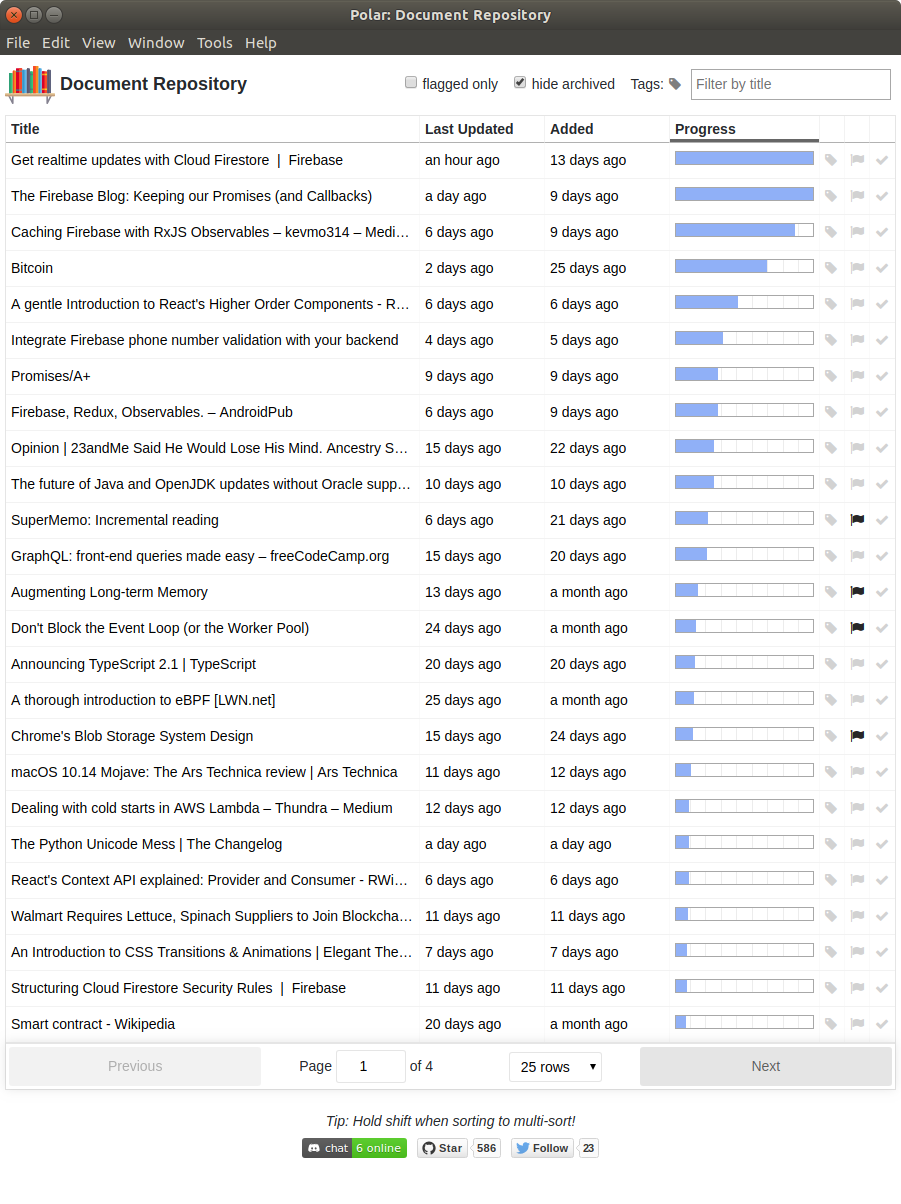Open the 586 stargazers count link
The height and width of the screenshot is (1204, 901).
click(487, 1148)
